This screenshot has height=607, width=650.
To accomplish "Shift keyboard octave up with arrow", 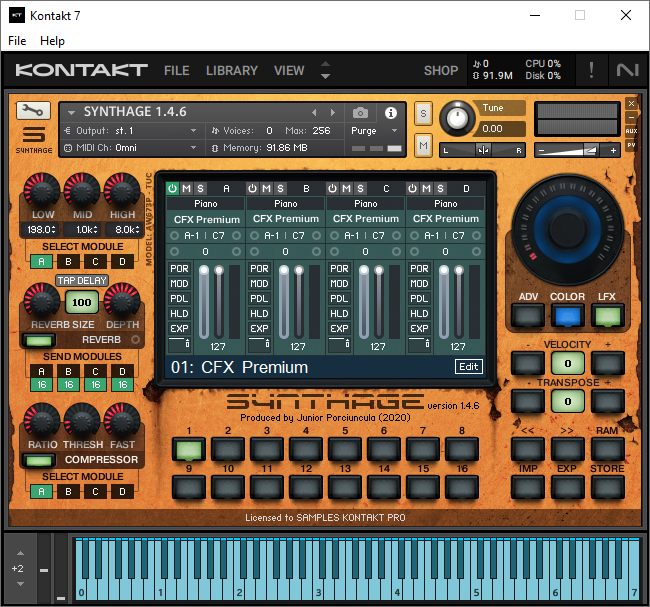I will click(x=20, y=553).
